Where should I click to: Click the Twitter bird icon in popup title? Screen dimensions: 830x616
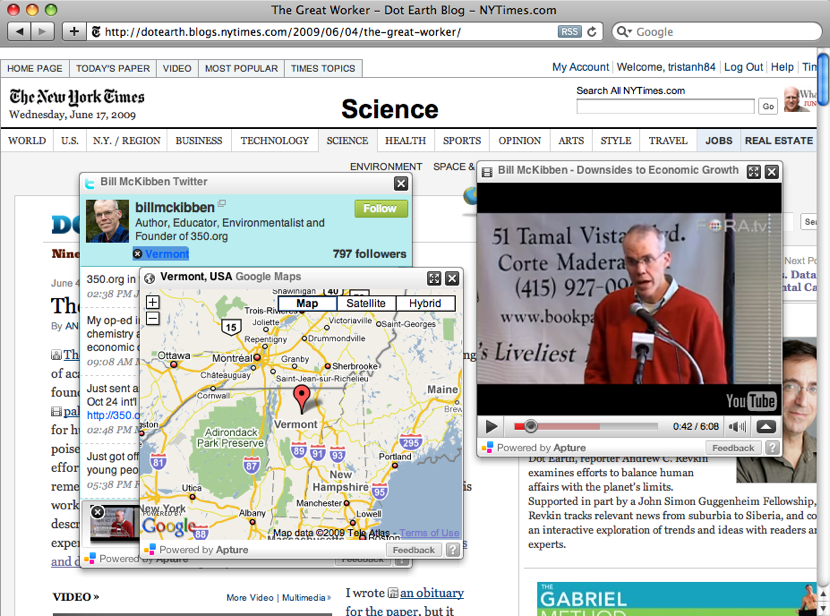(89, 183)
